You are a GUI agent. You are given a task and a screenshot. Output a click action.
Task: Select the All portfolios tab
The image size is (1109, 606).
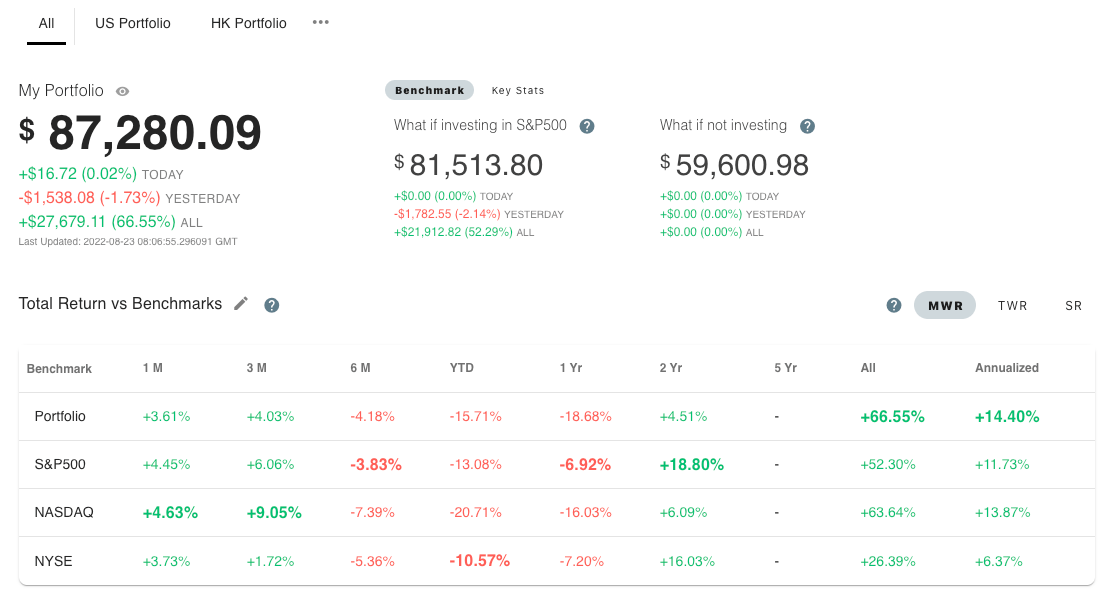[46, 22]
